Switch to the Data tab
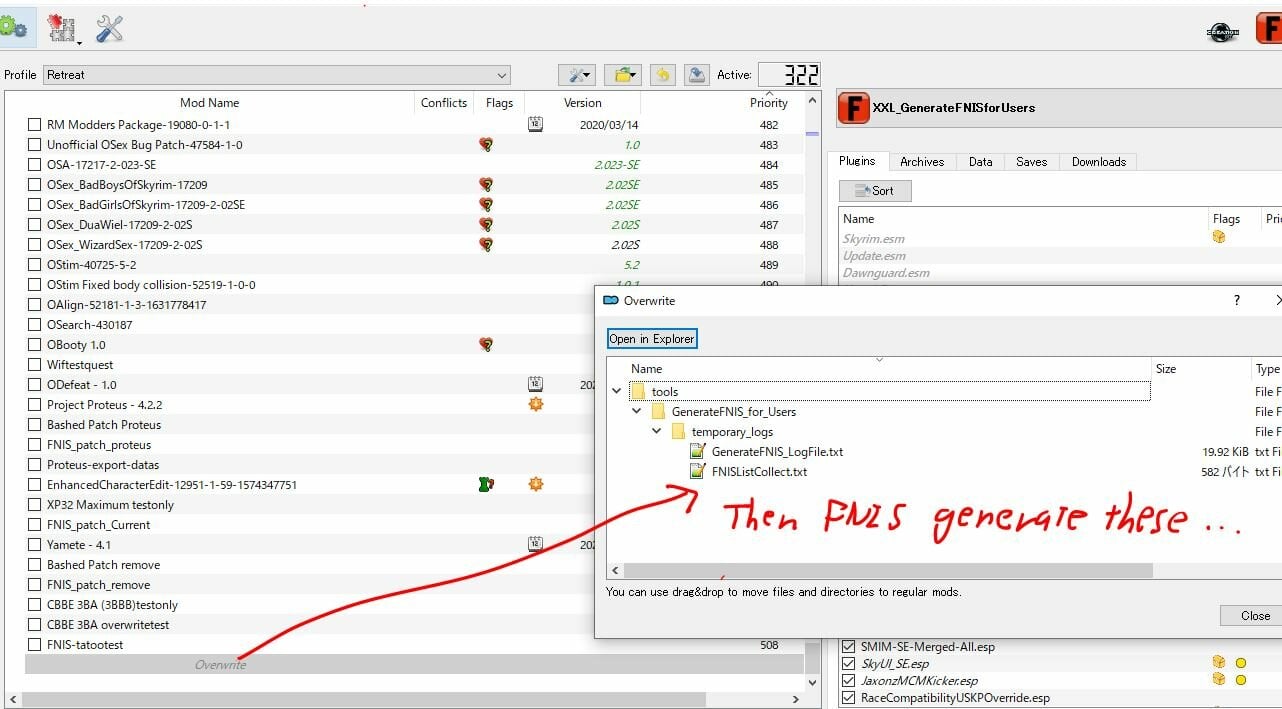This screenshot has height=709, width=1282. pyautogui.click(x=981, y=162)
